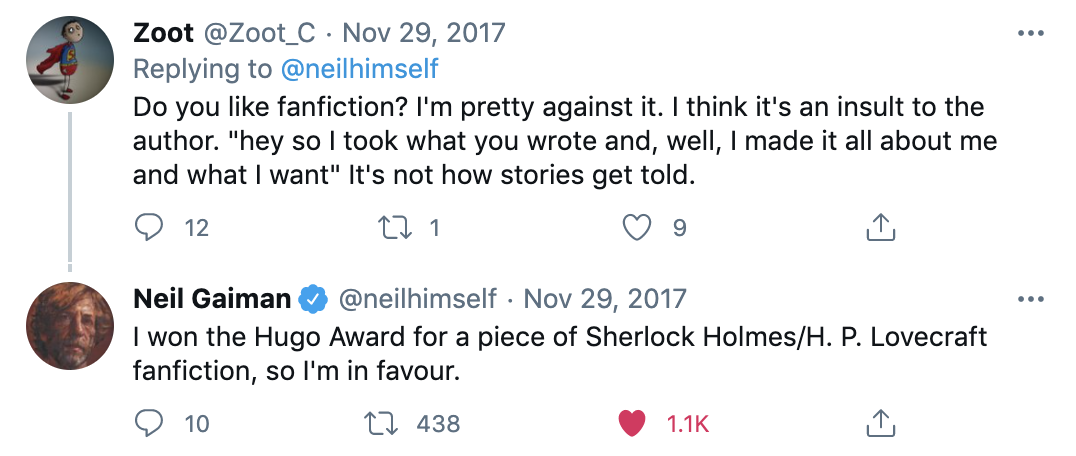1076x456 pixels.
Task: Open Zoot's display name profile link
Action: pyautogui.click(x=163, y=33)
